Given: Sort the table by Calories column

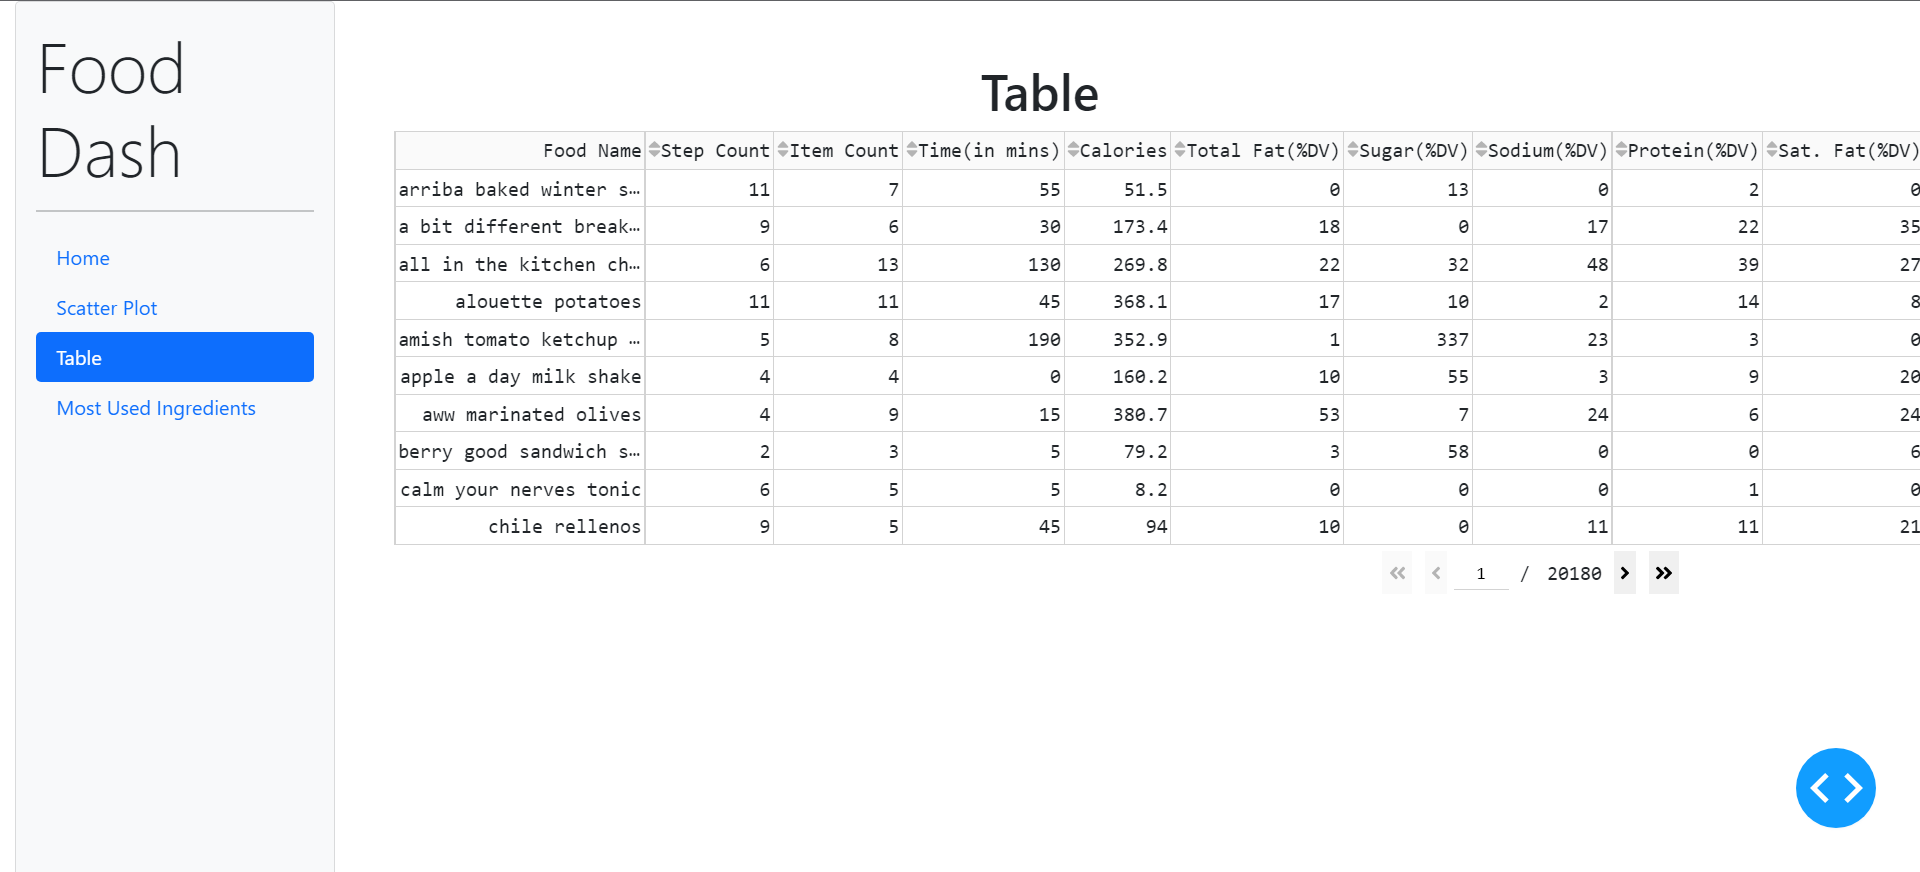Looking at the screenshot, I should pyautogui.click(x=1075, y=150).
